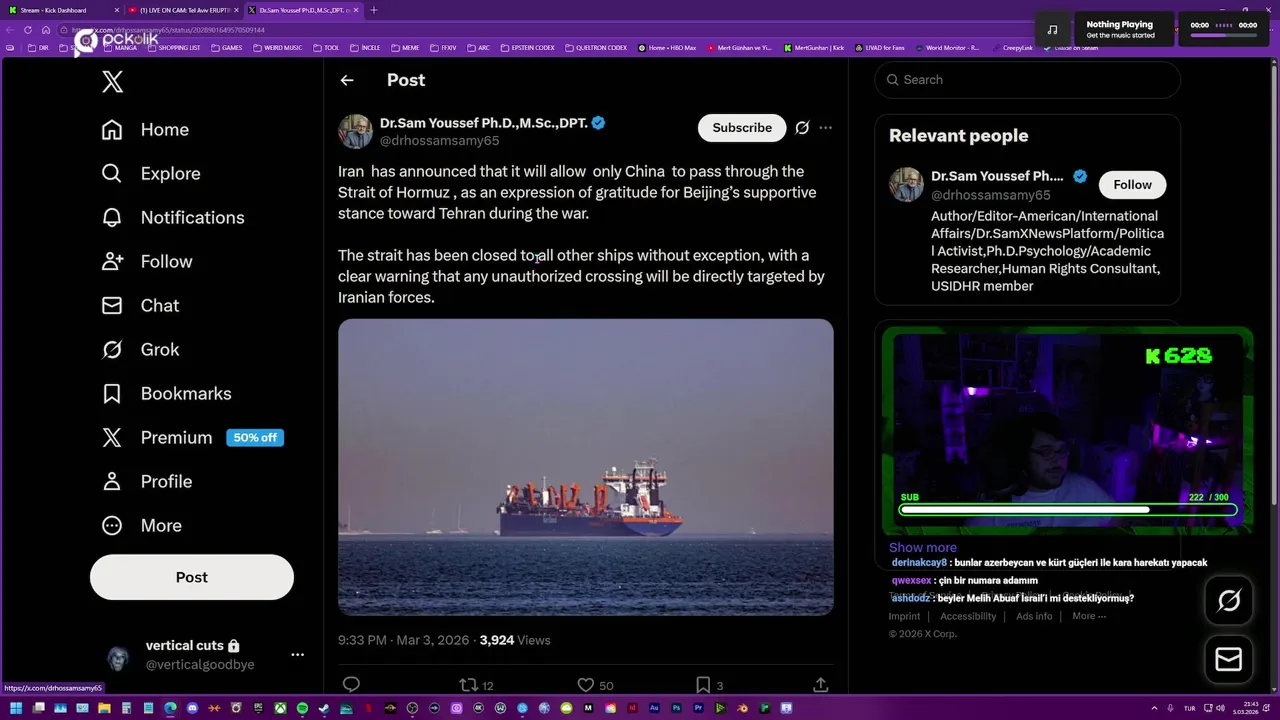Open File Explorer from the taskbar
Screen dimensions: 1280x720
coord(104,709)
